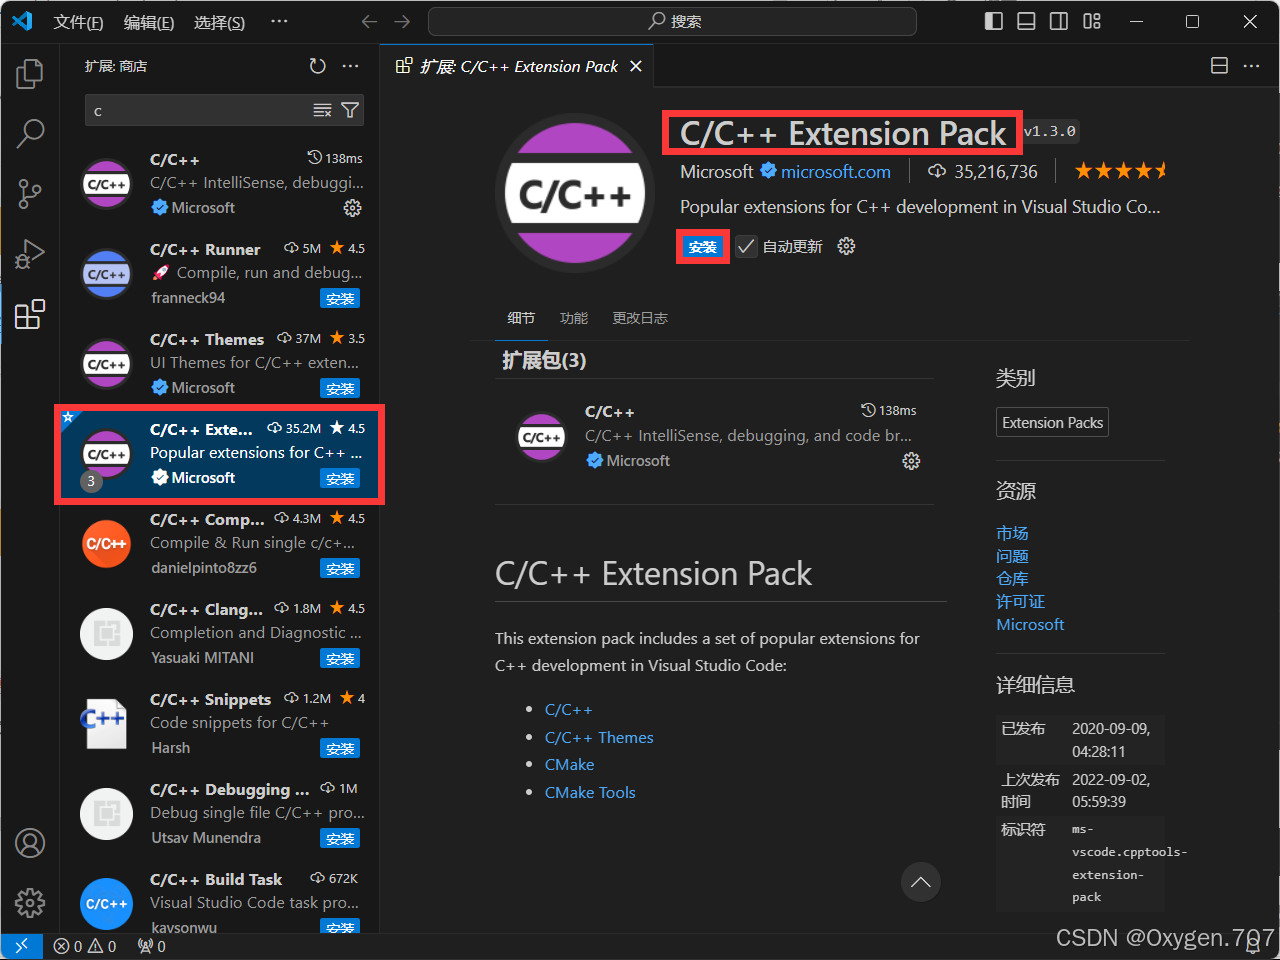Switch to the Details tab
This screenshot has height=960, width=1280.
point(521,318)
